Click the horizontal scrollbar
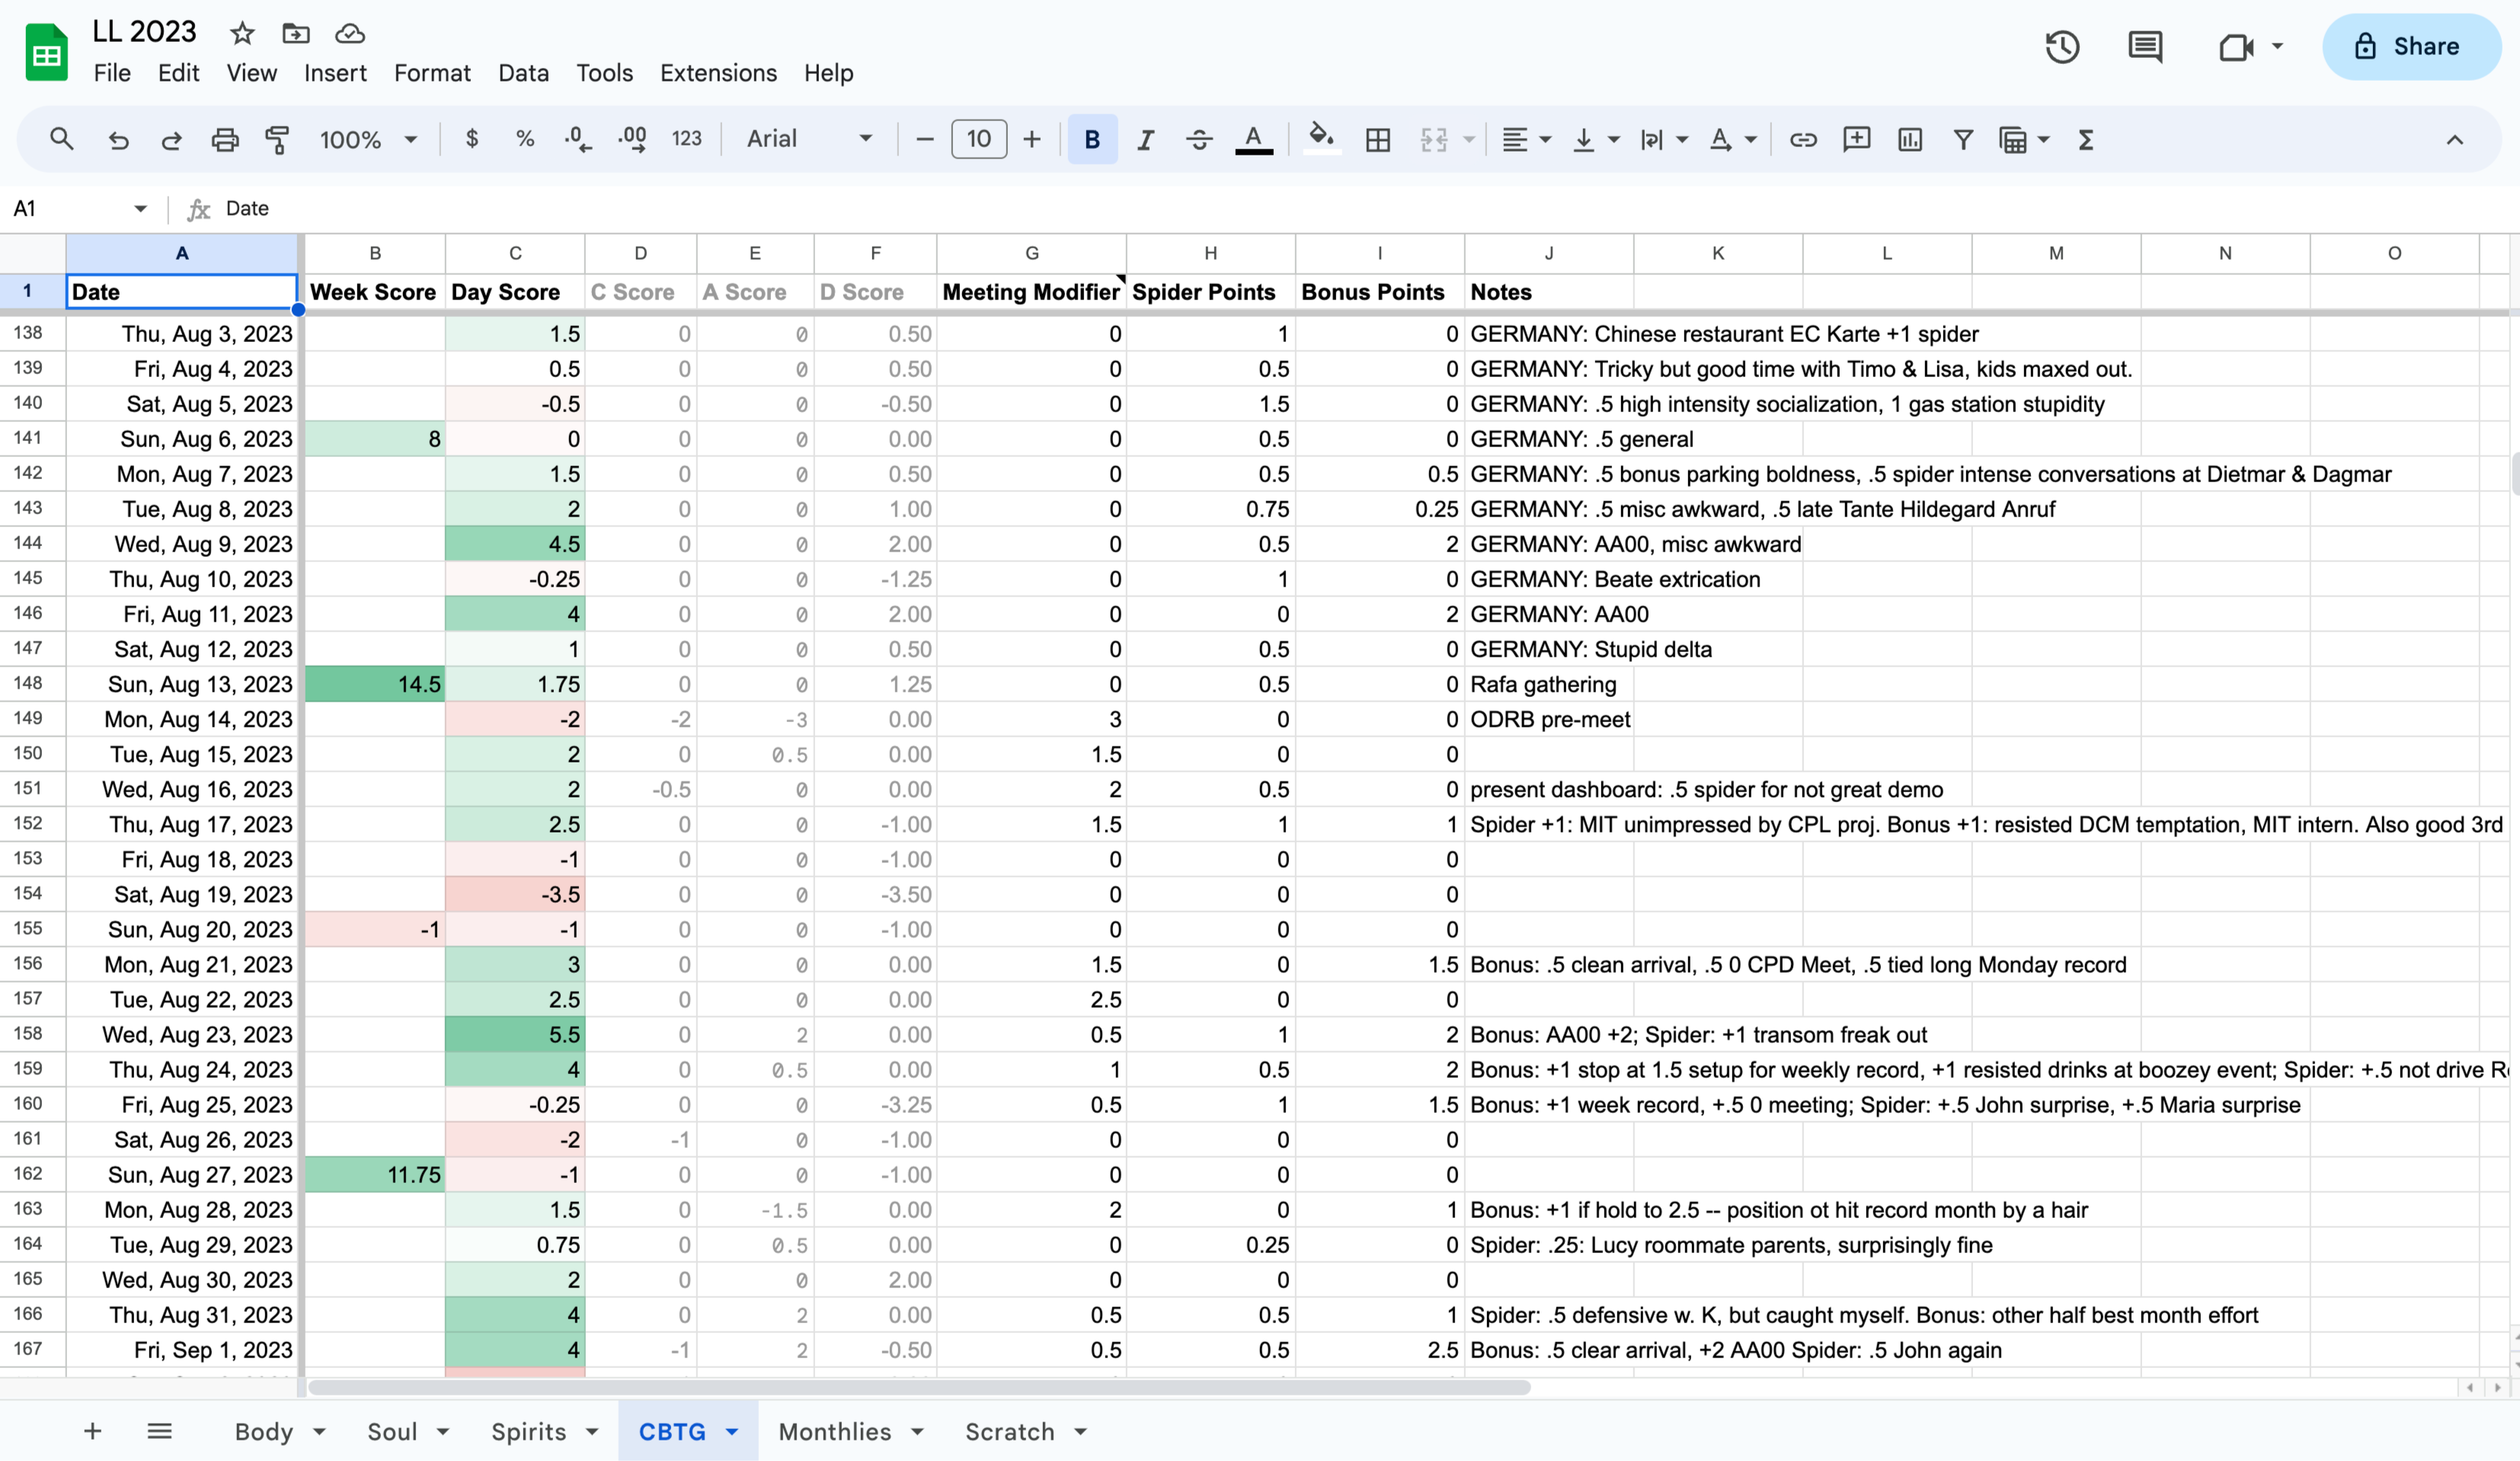This screenshot has height=1461, width=2520. pyautogui.click(x=919, y=1387)
